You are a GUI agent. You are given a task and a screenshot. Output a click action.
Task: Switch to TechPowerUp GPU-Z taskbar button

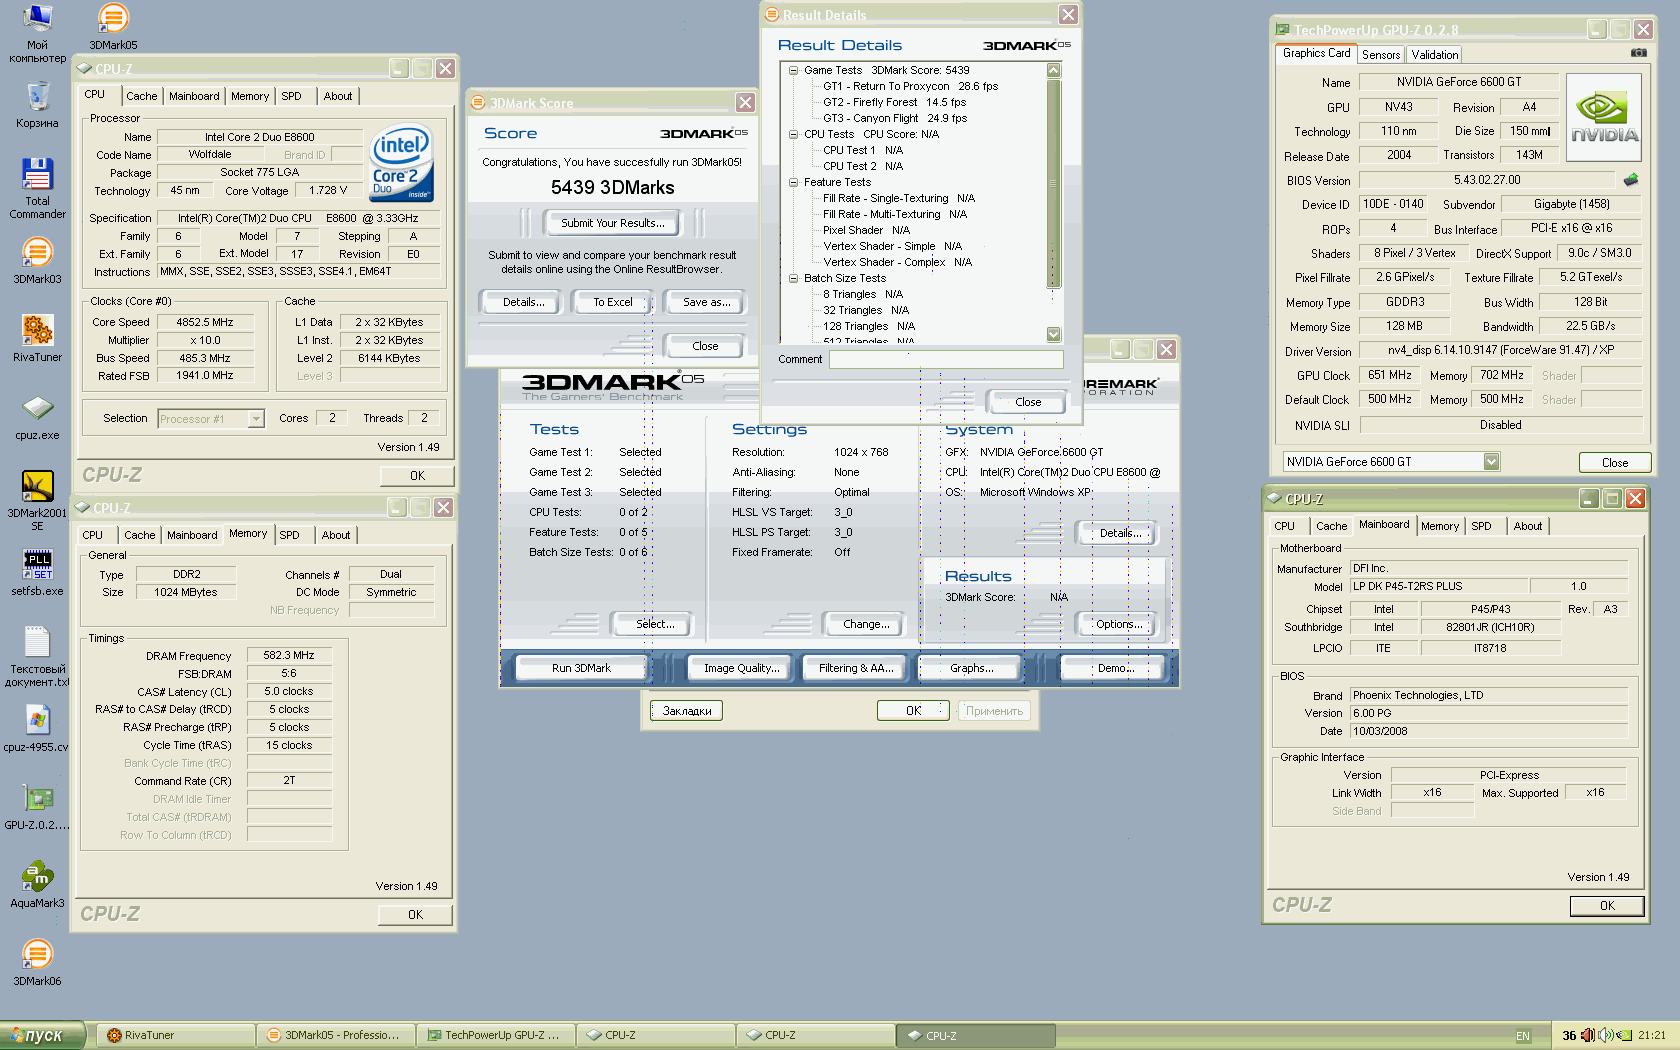point(496,1035)
